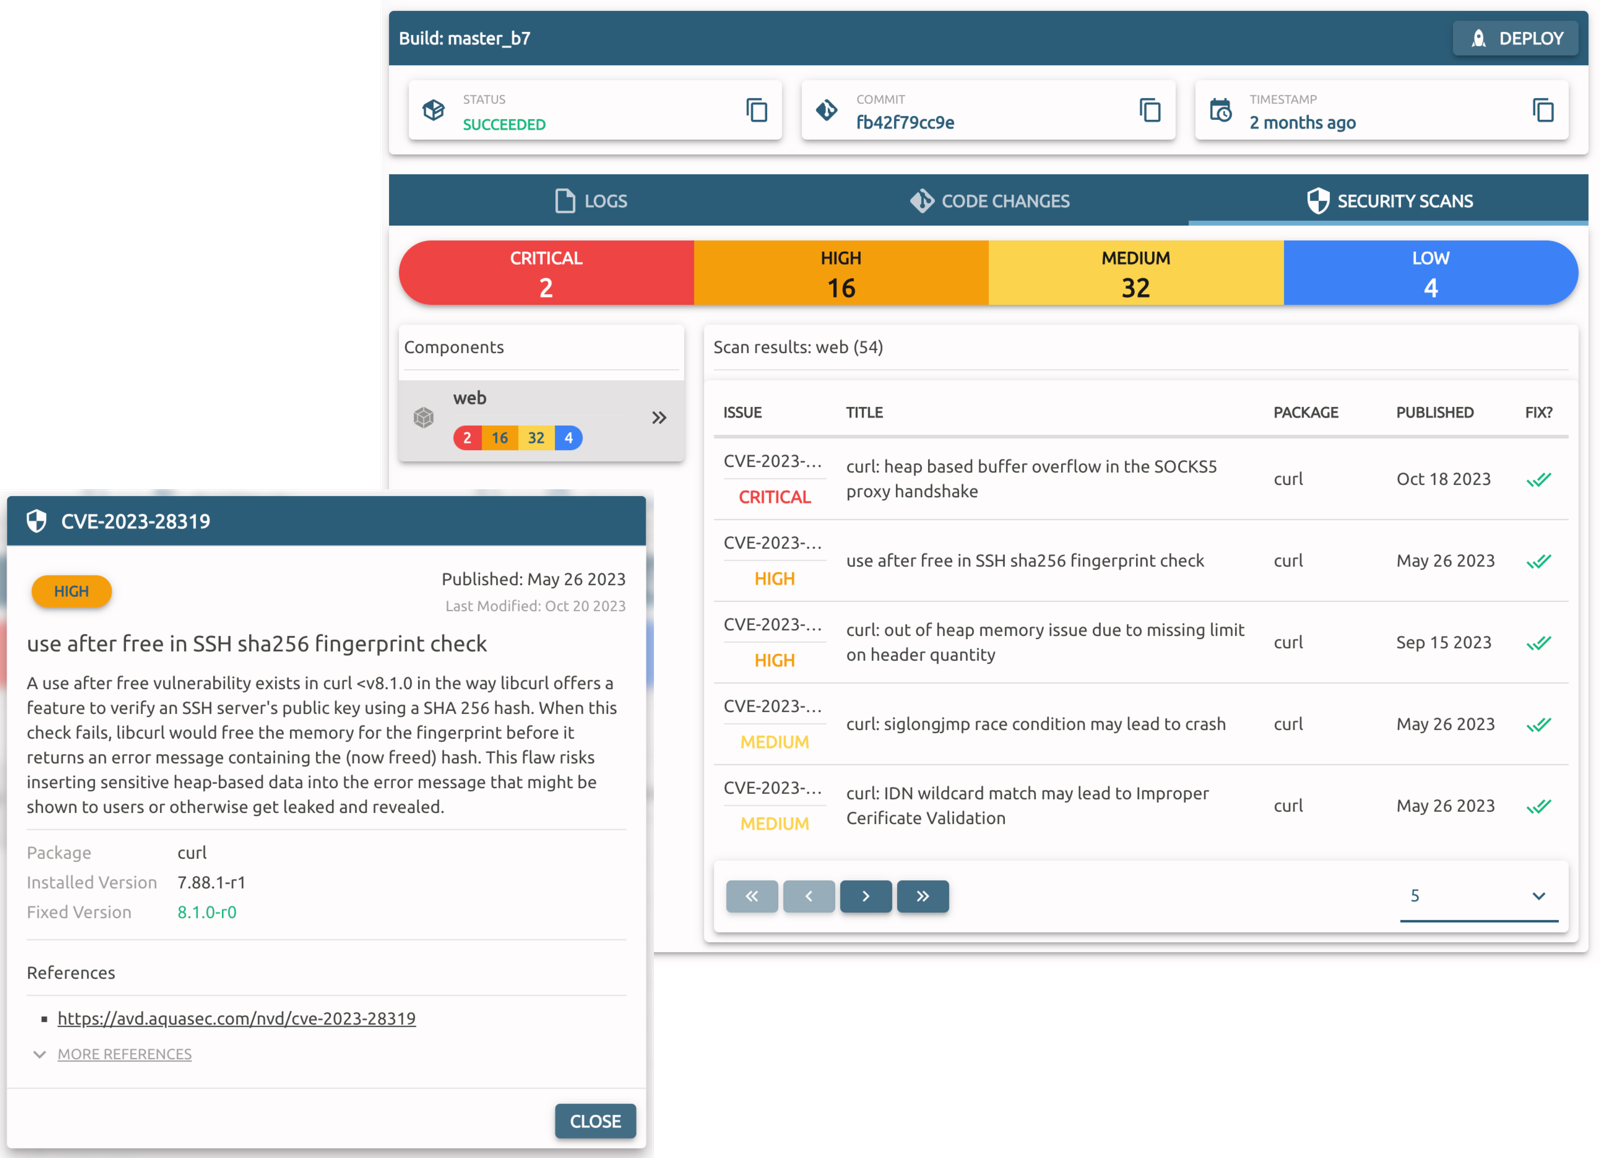The image size is (1600, 1158).
Task: Click the FIX? column header
Action: point(1539,412)
